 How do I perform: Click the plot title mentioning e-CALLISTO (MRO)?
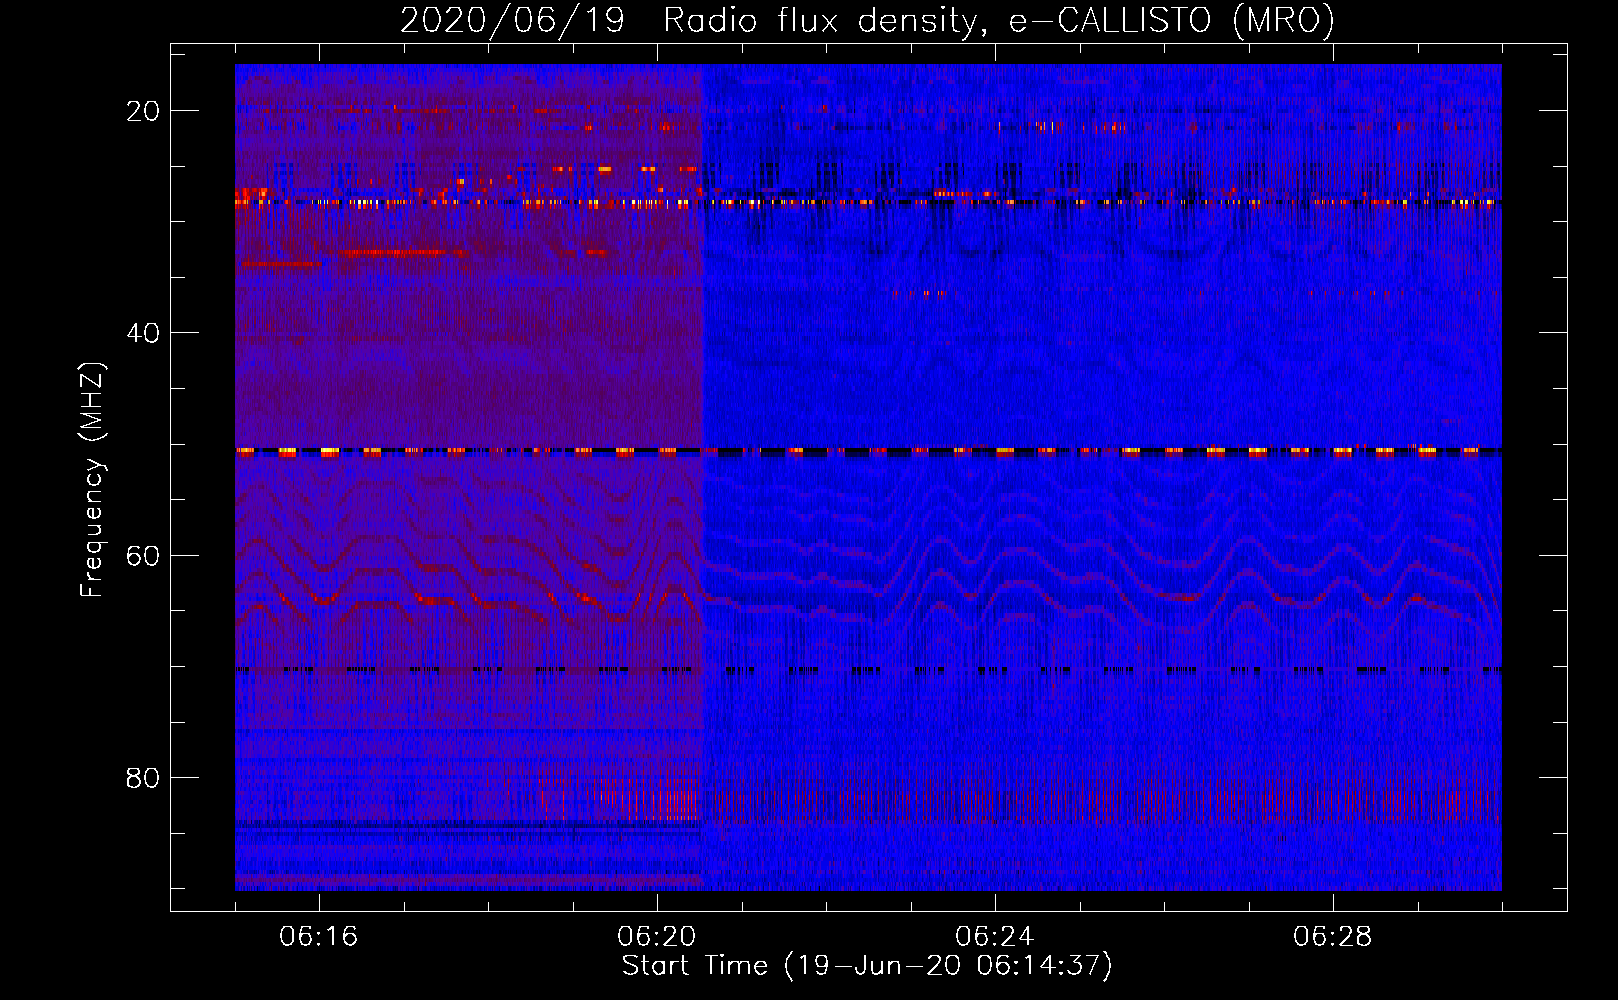click(867, 20)
